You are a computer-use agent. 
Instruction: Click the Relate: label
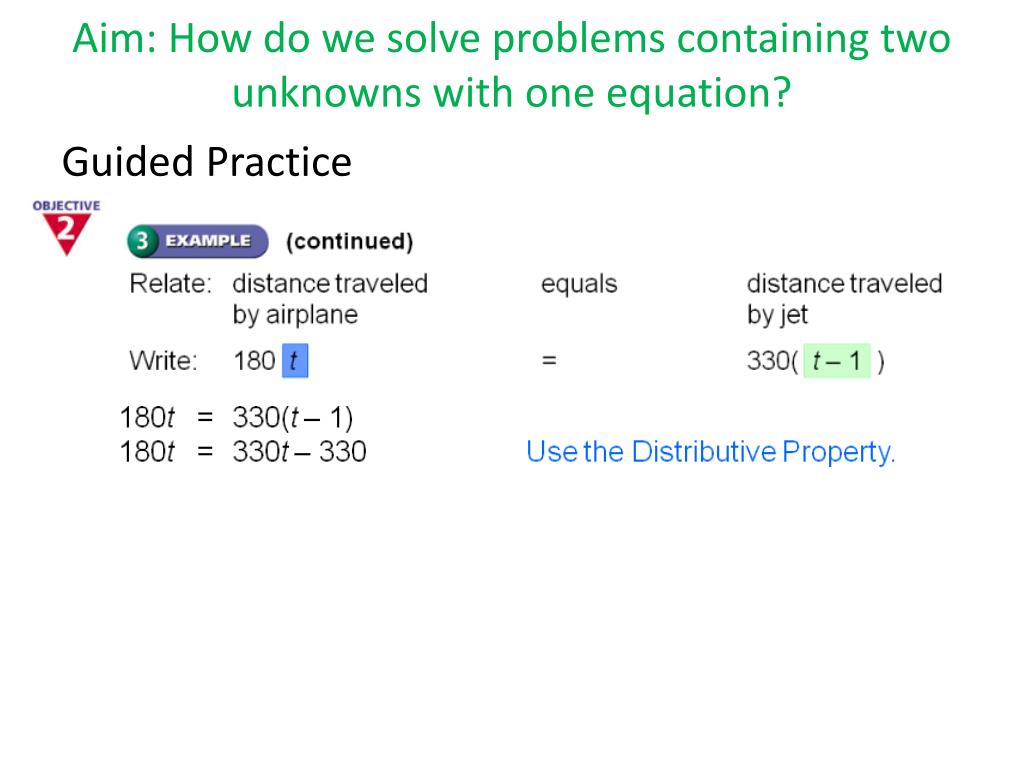(170, 284)
